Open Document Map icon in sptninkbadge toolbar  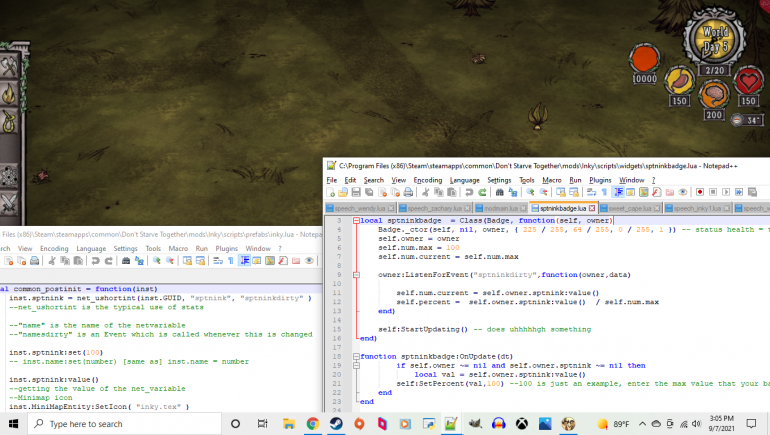[x=644, y=192]
